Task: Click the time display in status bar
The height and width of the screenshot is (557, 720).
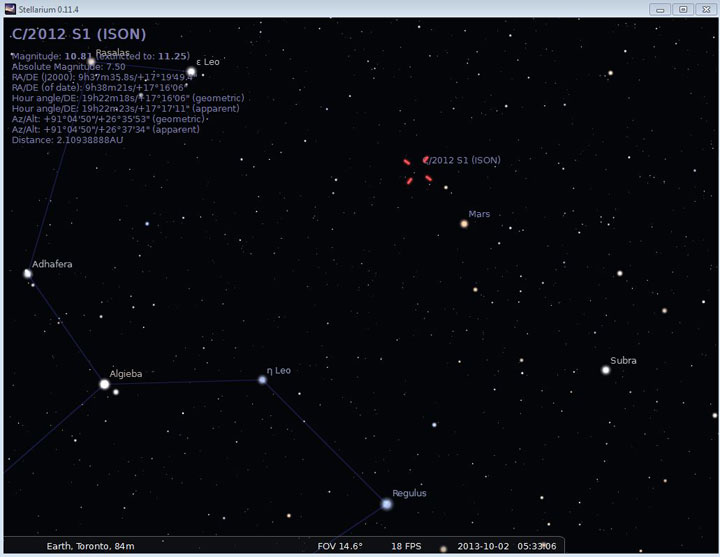Action: click(x=538, y=546)
